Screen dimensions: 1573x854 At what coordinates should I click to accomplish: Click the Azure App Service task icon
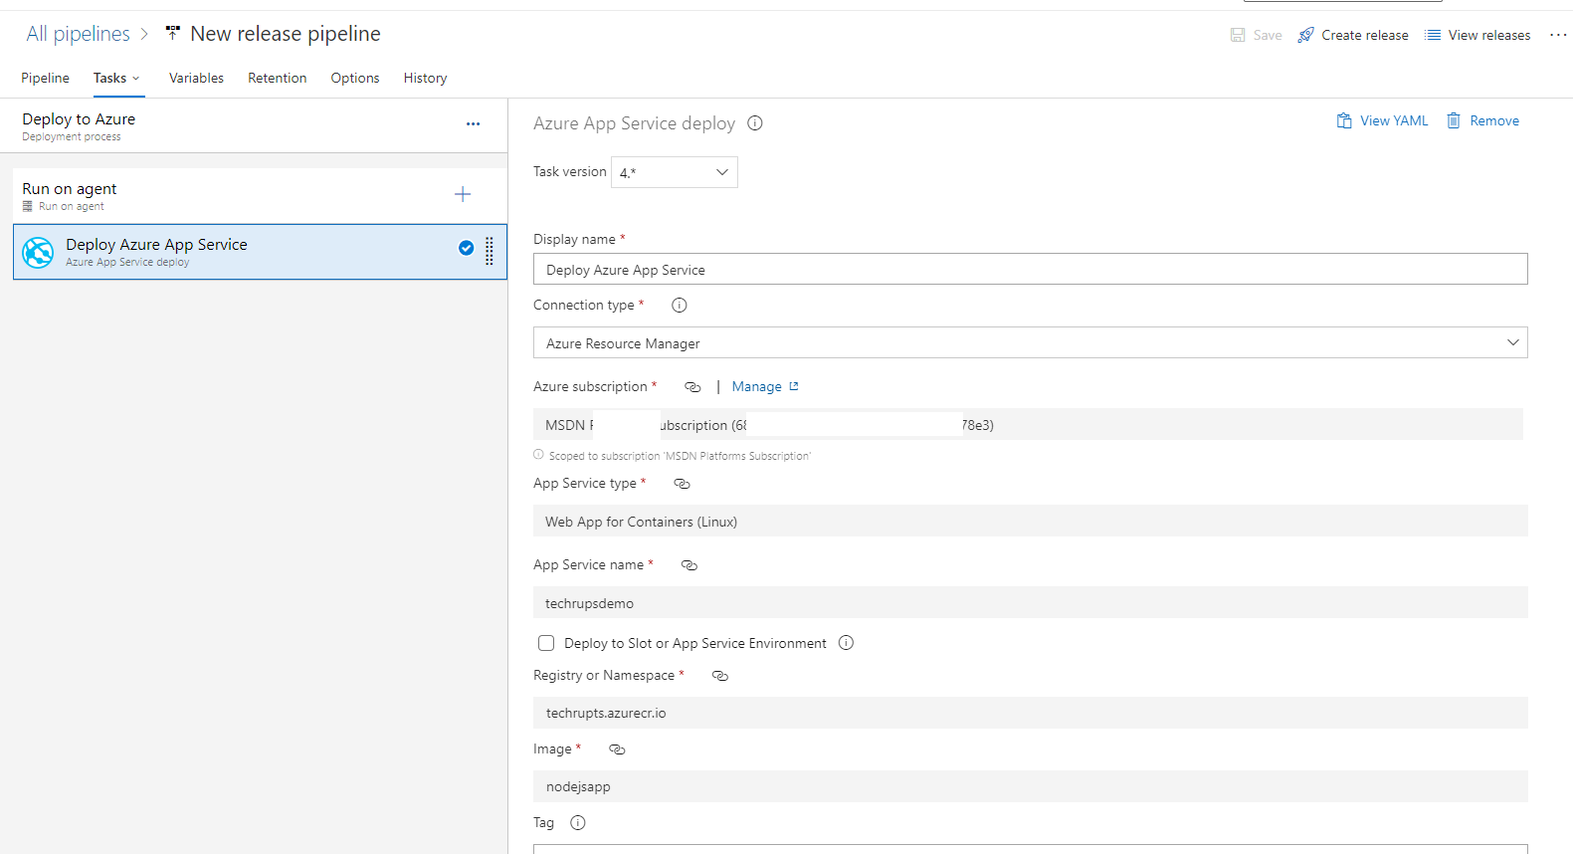pyautogui.click(x=38, y=252)
